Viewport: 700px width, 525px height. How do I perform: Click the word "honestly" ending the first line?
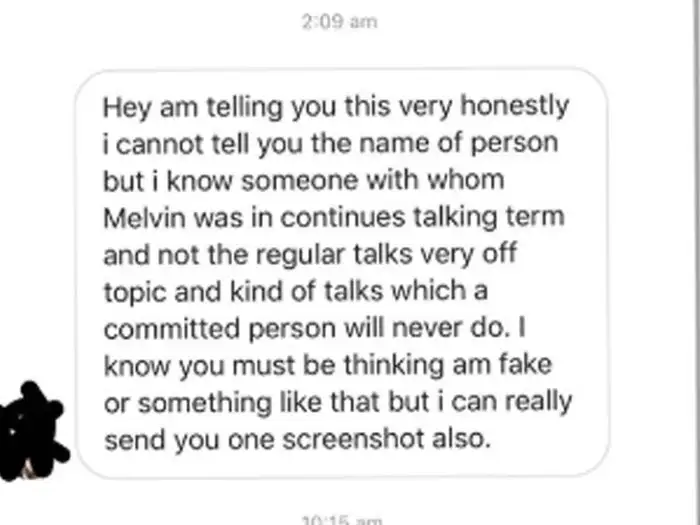point(515,107)
